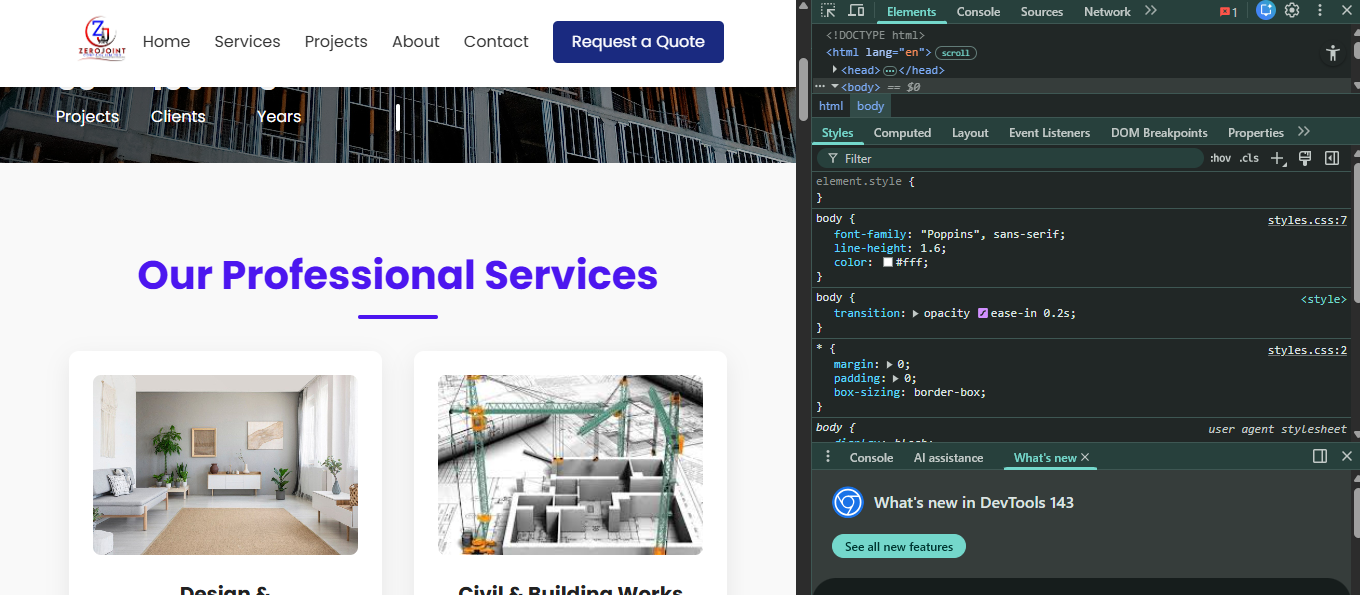Screen dimensions: 1360x595
Task: Open the styles.css:7 source link
Action: pyautogui.click(x=1307, y=219)
